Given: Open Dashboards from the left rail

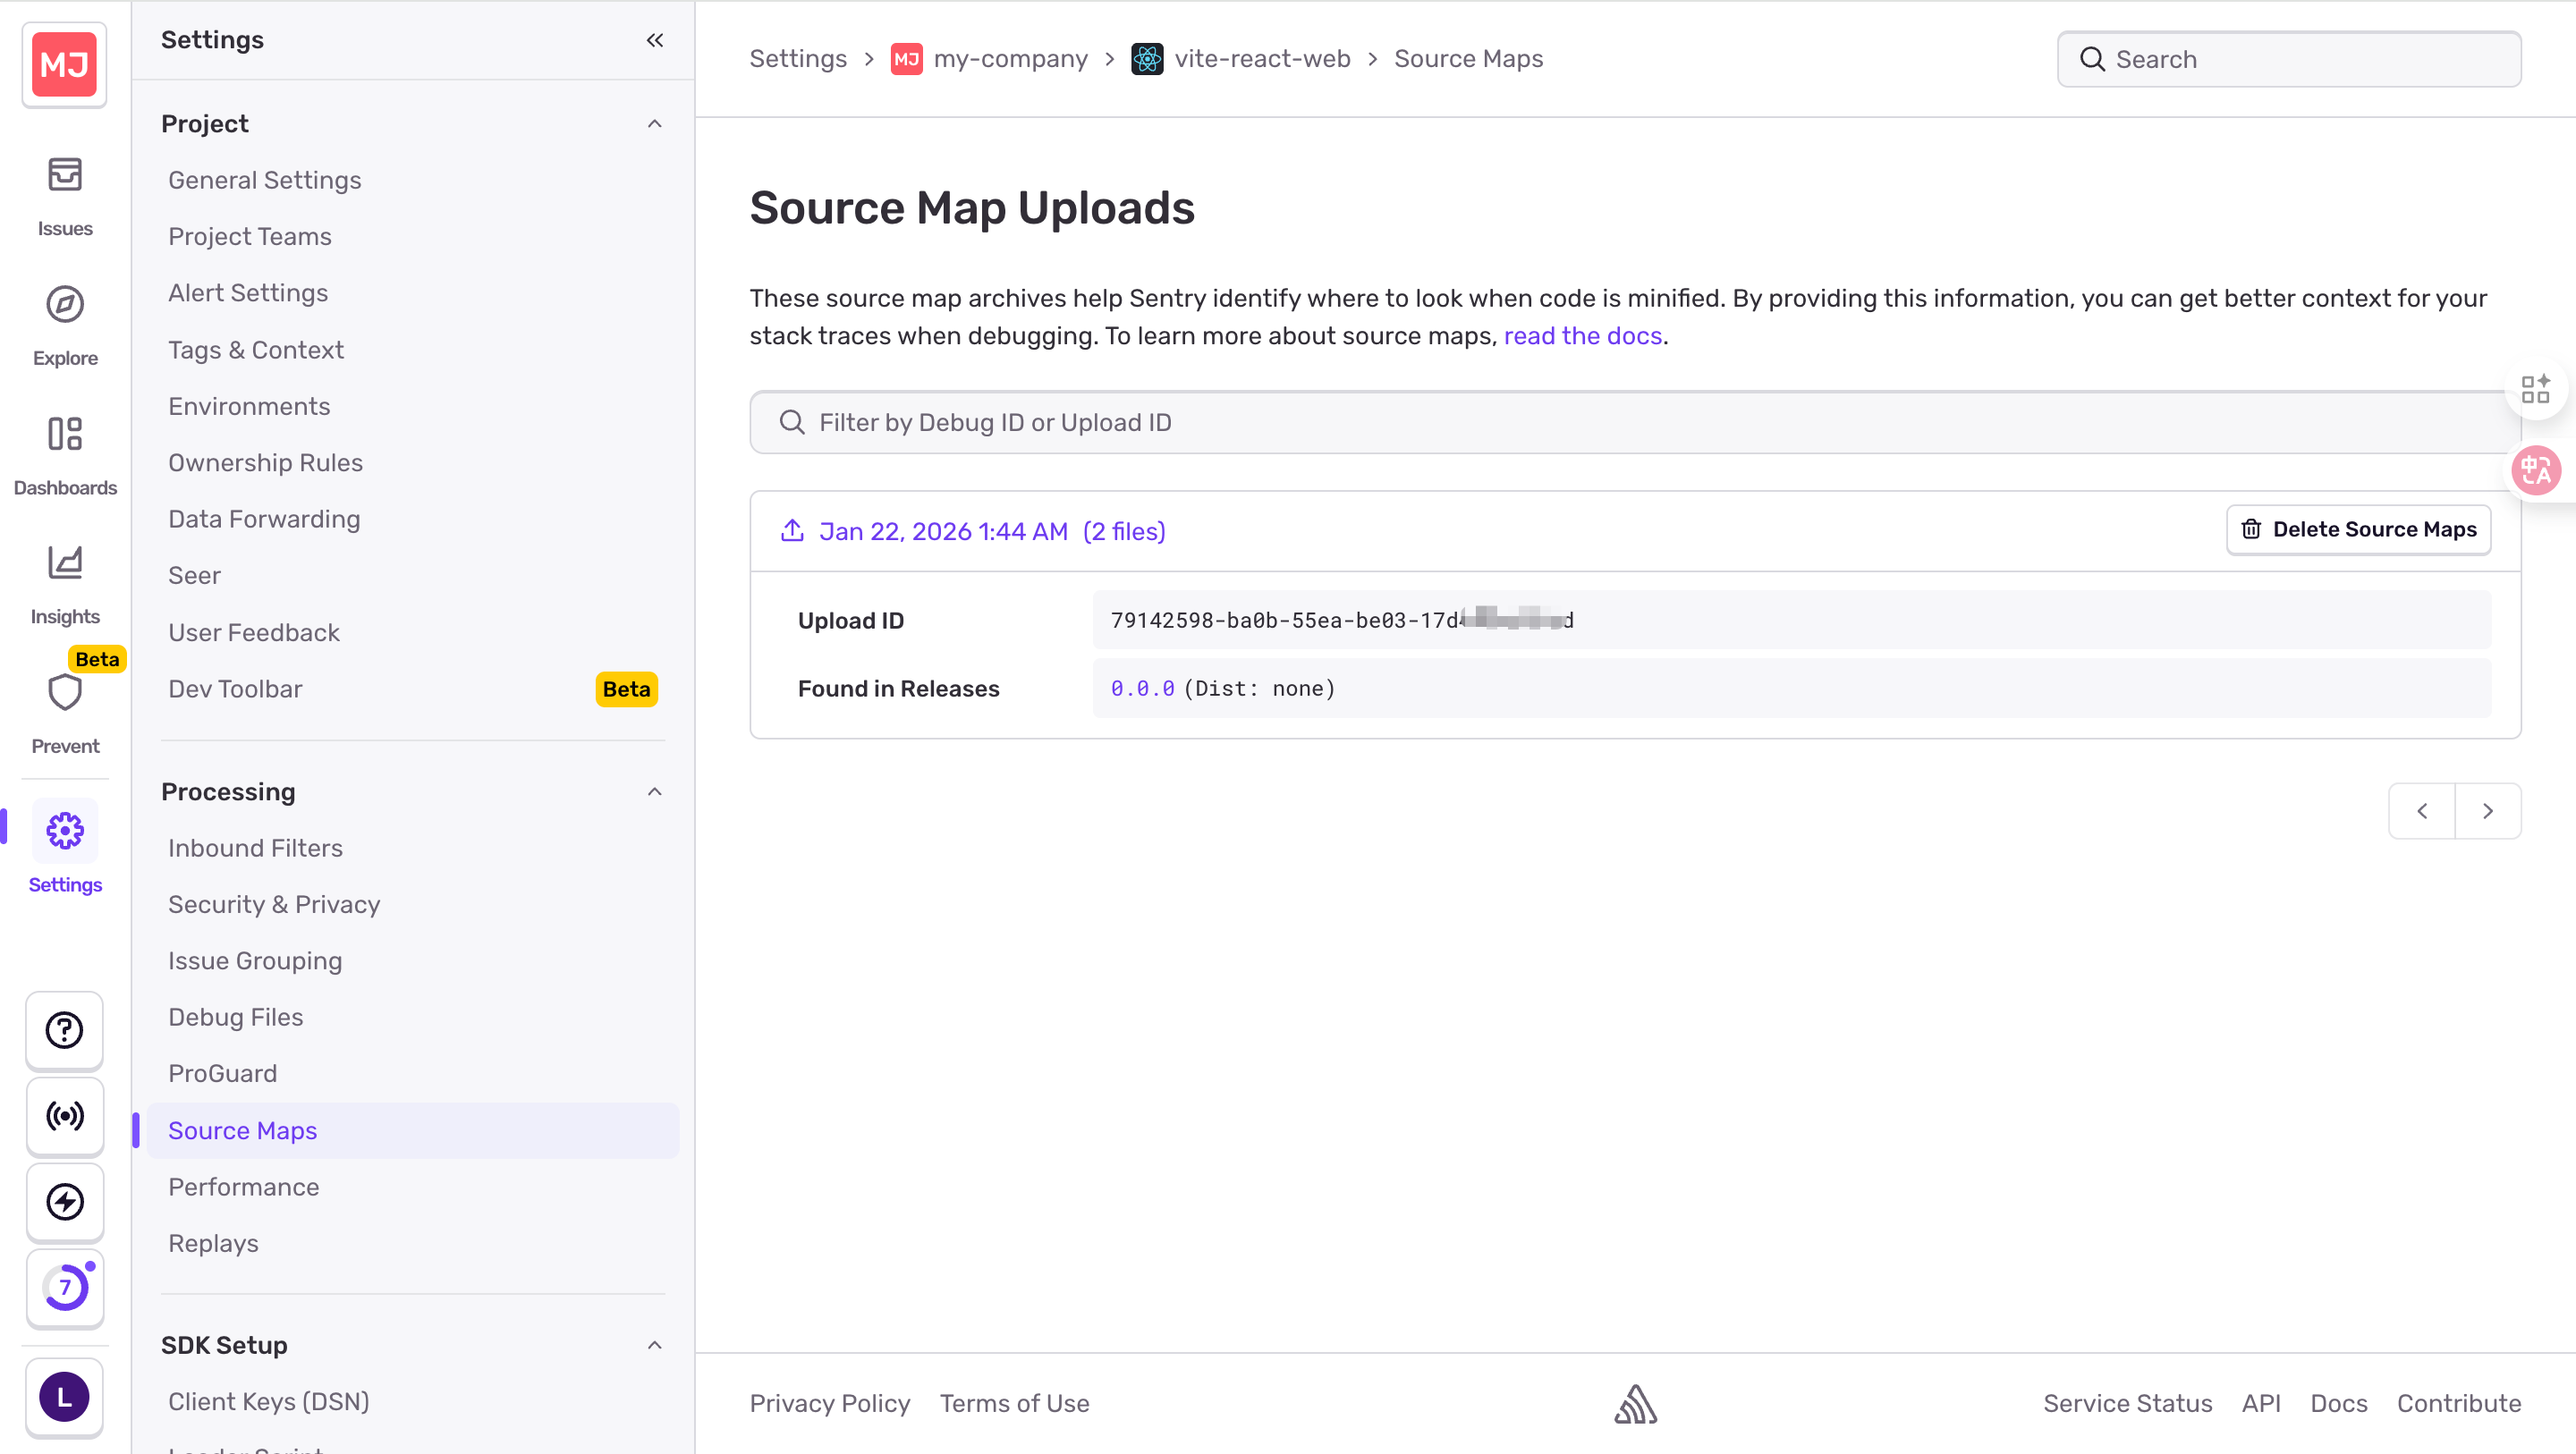Looking at the screenshot, I should (65, 456).
